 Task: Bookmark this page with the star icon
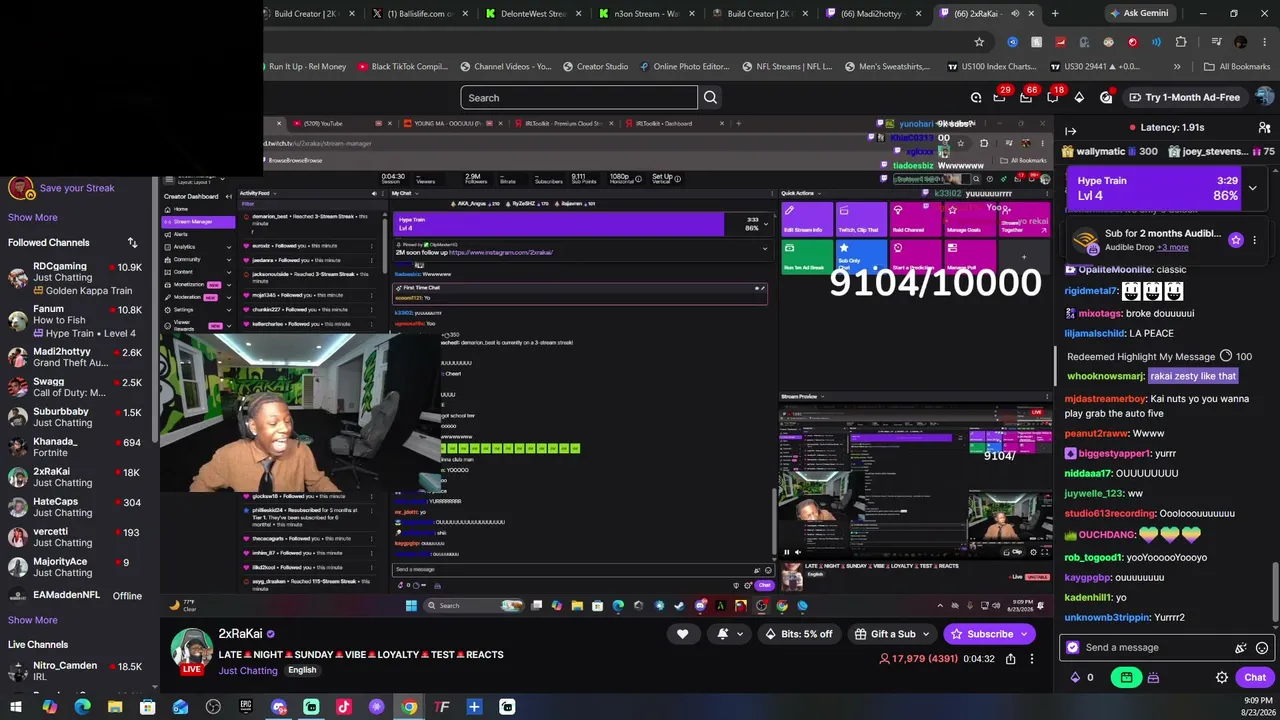tap(979, 42)
